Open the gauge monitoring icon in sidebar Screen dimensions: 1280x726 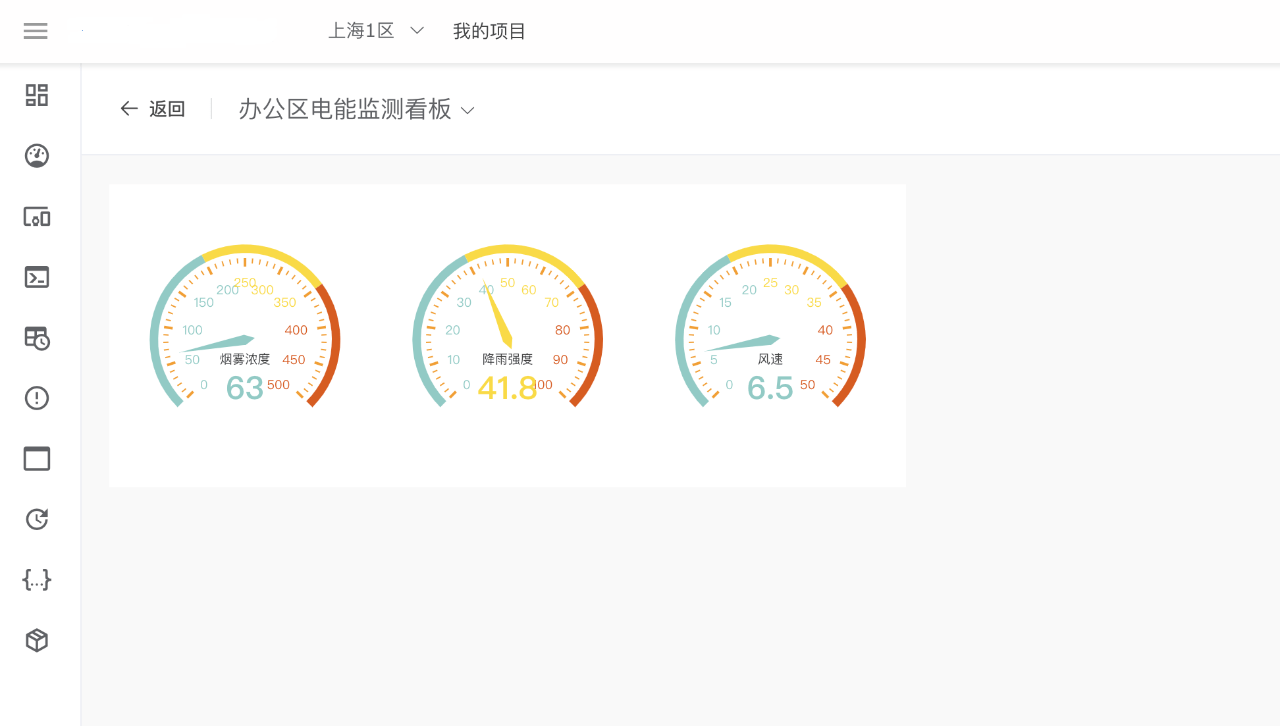(x=37, y=156)
